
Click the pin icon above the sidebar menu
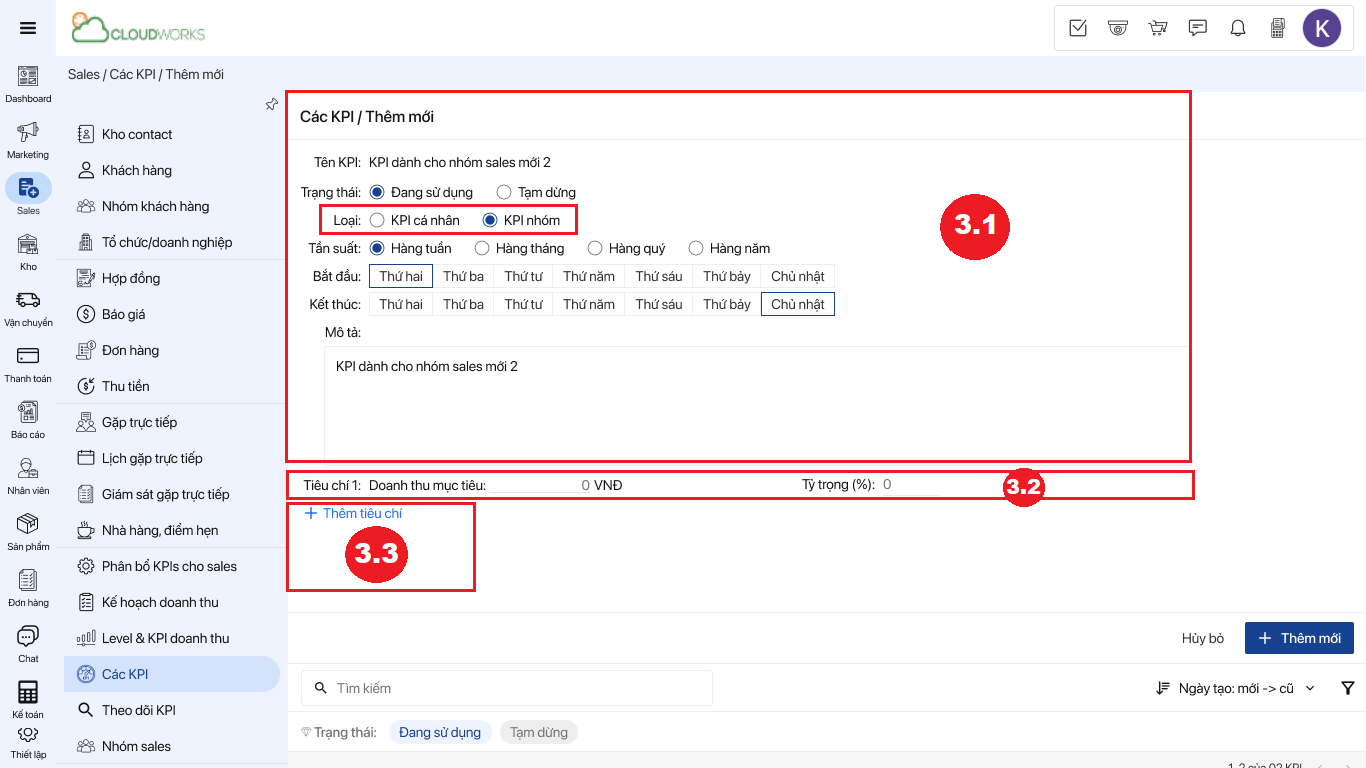pos(271,104)
